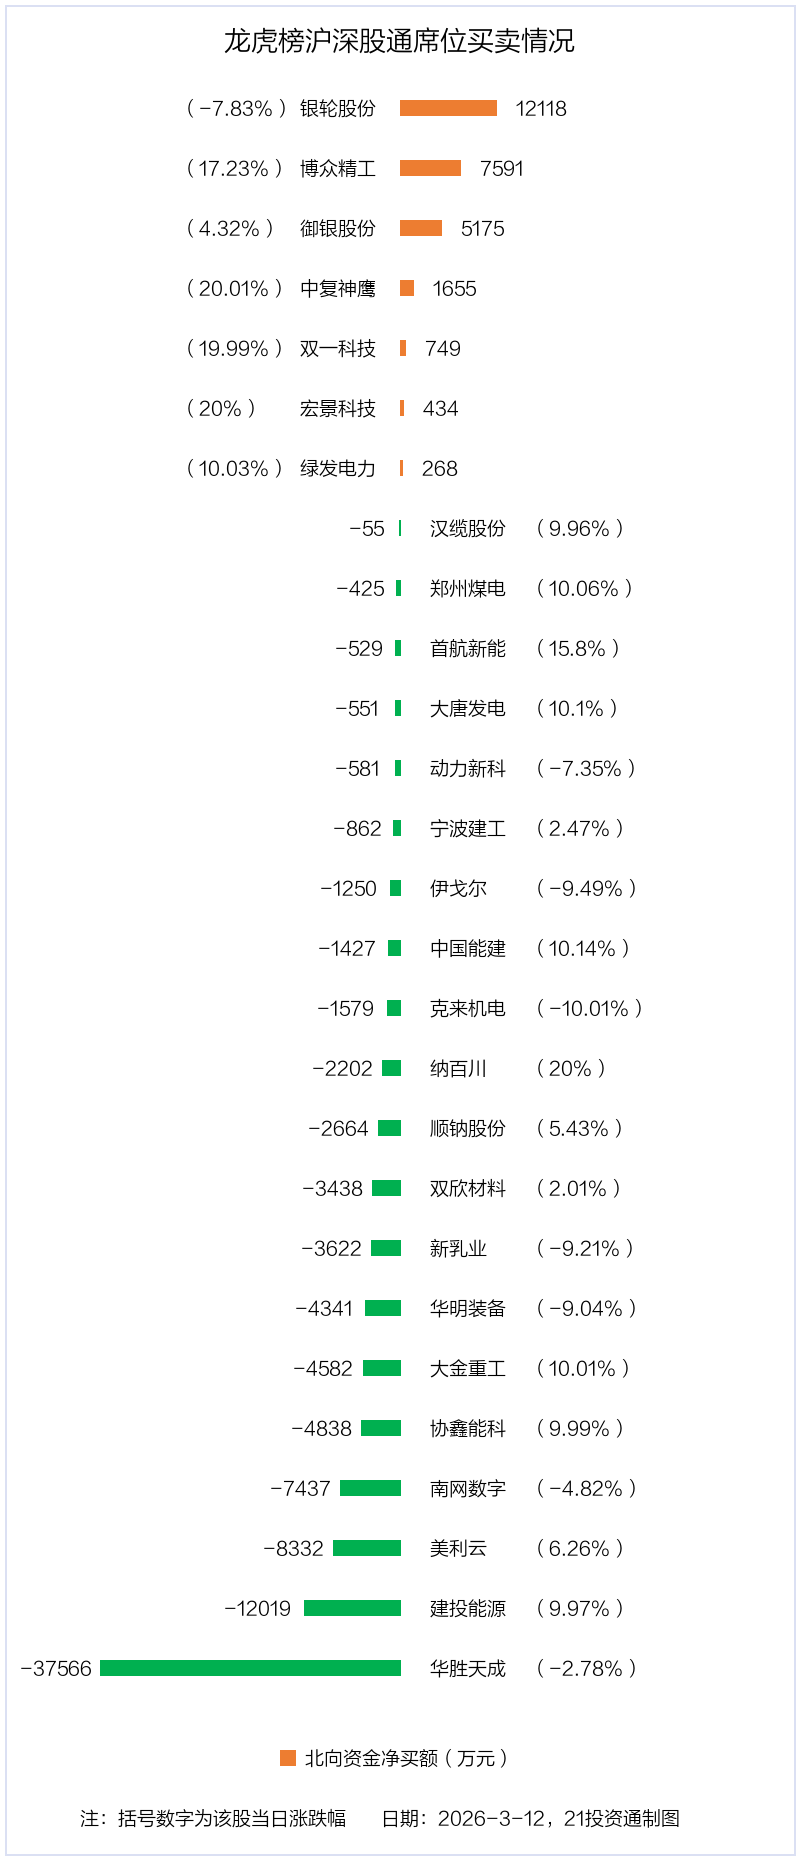Click the 美利云 green bar
This screenshot has height=1860, width=800.
[367, 1548]
